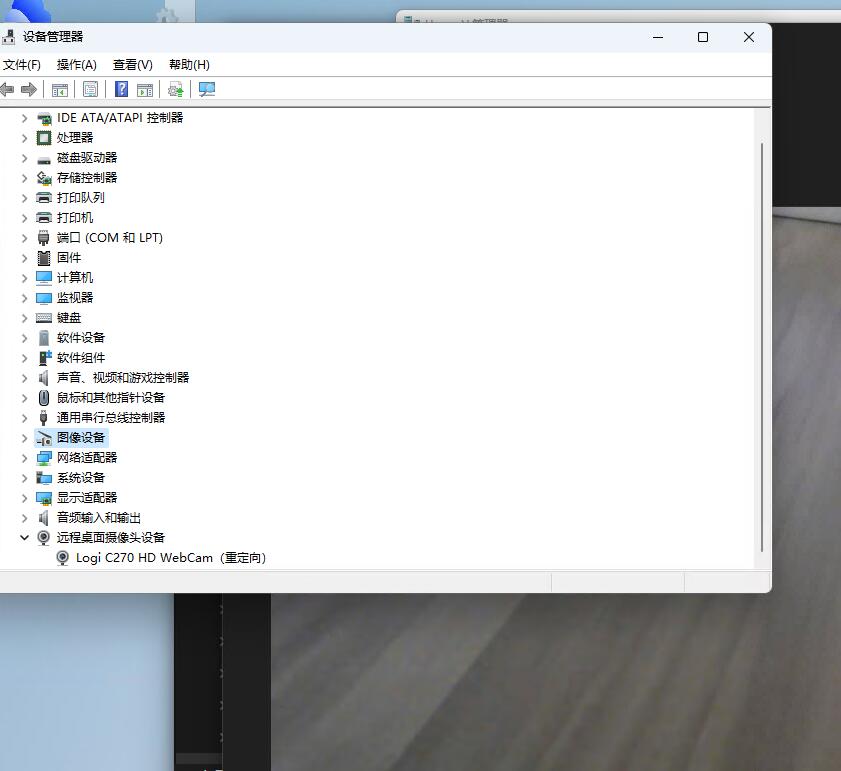Click the Scan for hardware changes monitor icon
Viewport: 841px width, 771px height.
coord(207,90)
